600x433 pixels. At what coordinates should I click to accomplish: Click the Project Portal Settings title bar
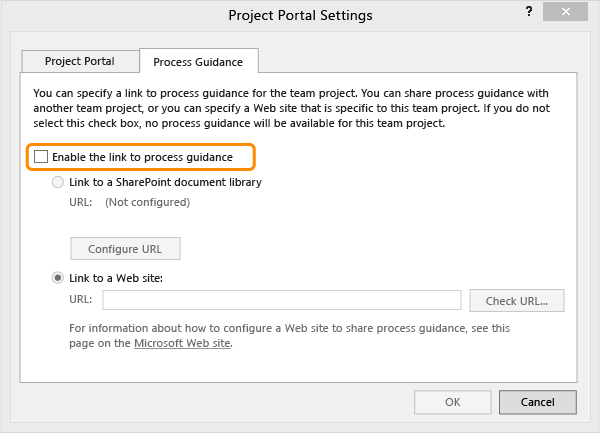click(x=300, y=15)
